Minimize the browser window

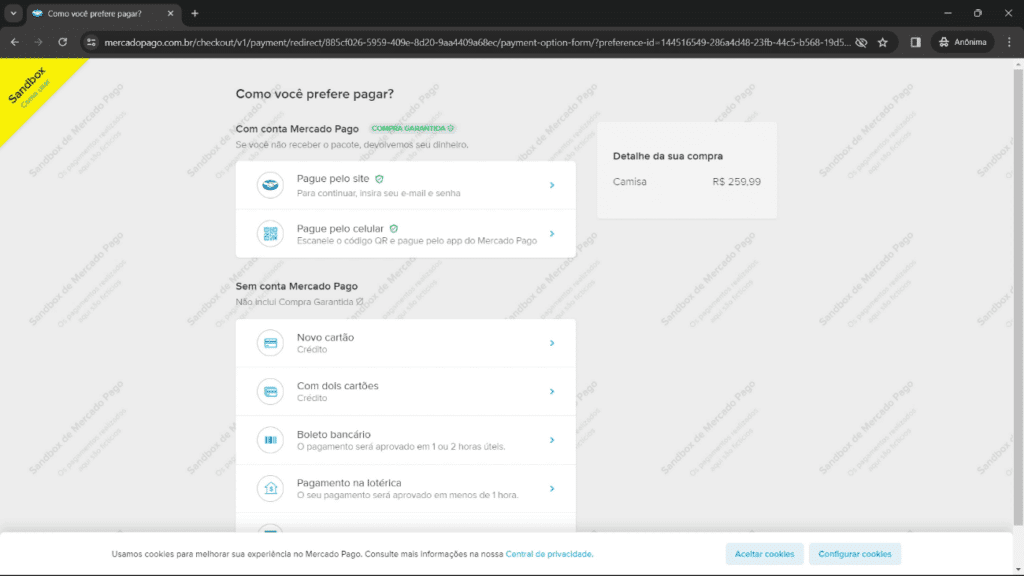pyautogui.click(x=948, y=13)
